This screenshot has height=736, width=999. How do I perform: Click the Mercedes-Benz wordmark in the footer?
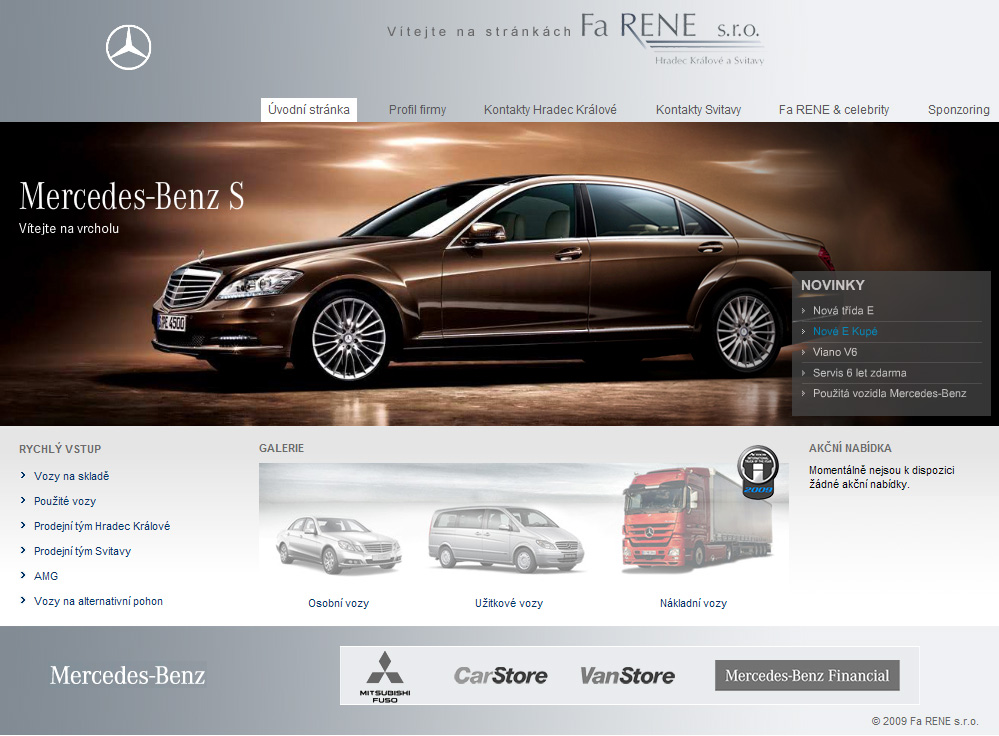click(x=127, y=675)
